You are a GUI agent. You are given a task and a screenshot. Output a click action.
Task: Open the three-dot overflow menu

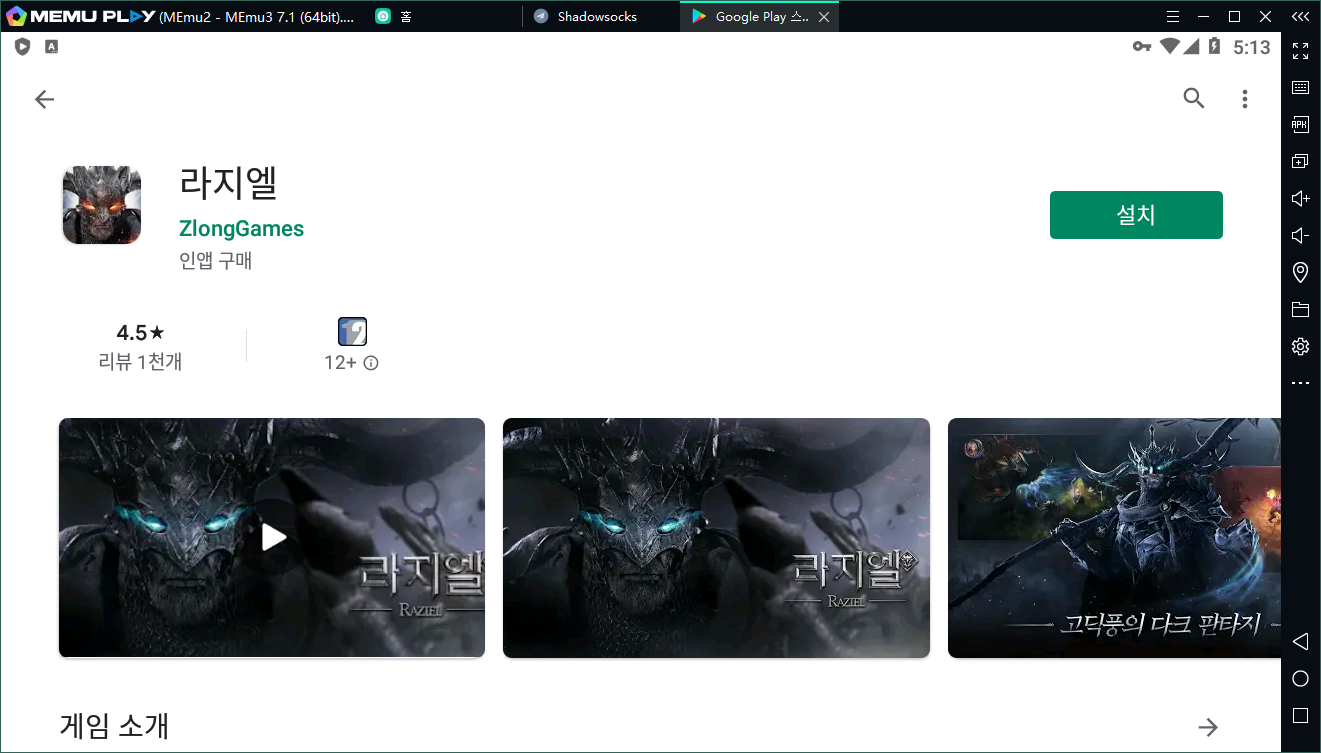pyautogui.click(x=1244, y=99)
